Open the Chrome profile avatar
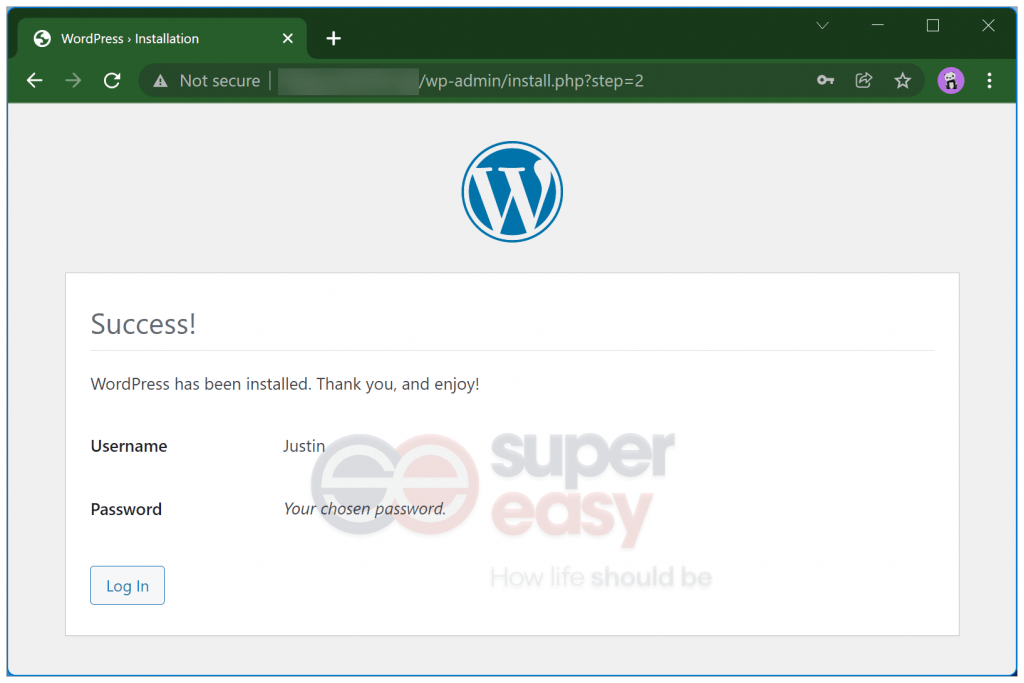Viewport: 1024px width, 683px height. pyautogui.click(x=951, y=80)
